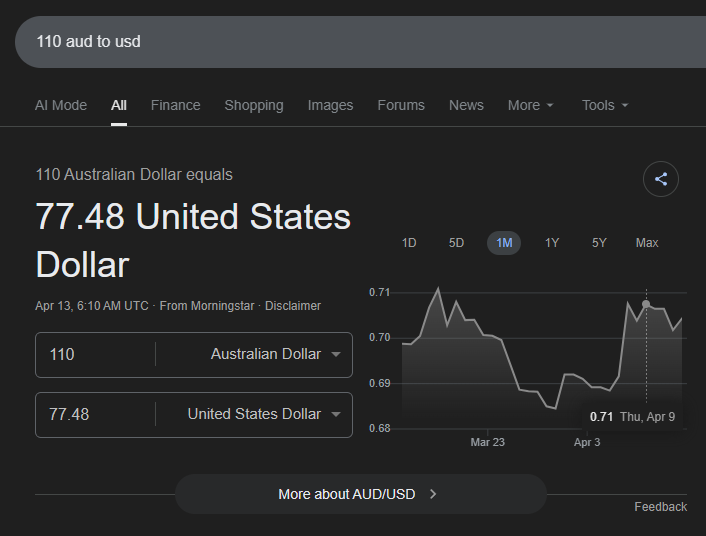
Task: Click the 'From Morningstar' source text
Action: coord(207,306)
